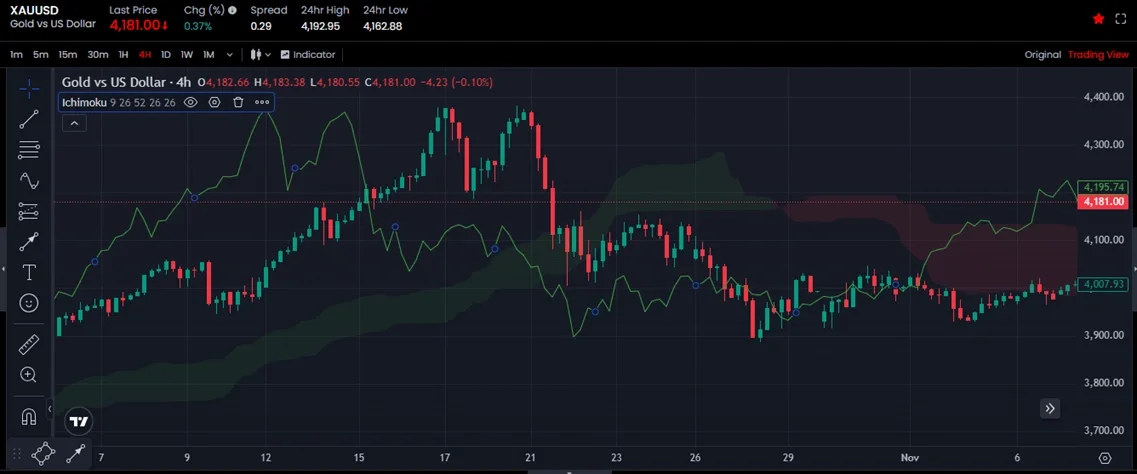Viewport: 1137px width, 474px height.
Task: Switch to the 1D timeframe
Action: (166, 55)
